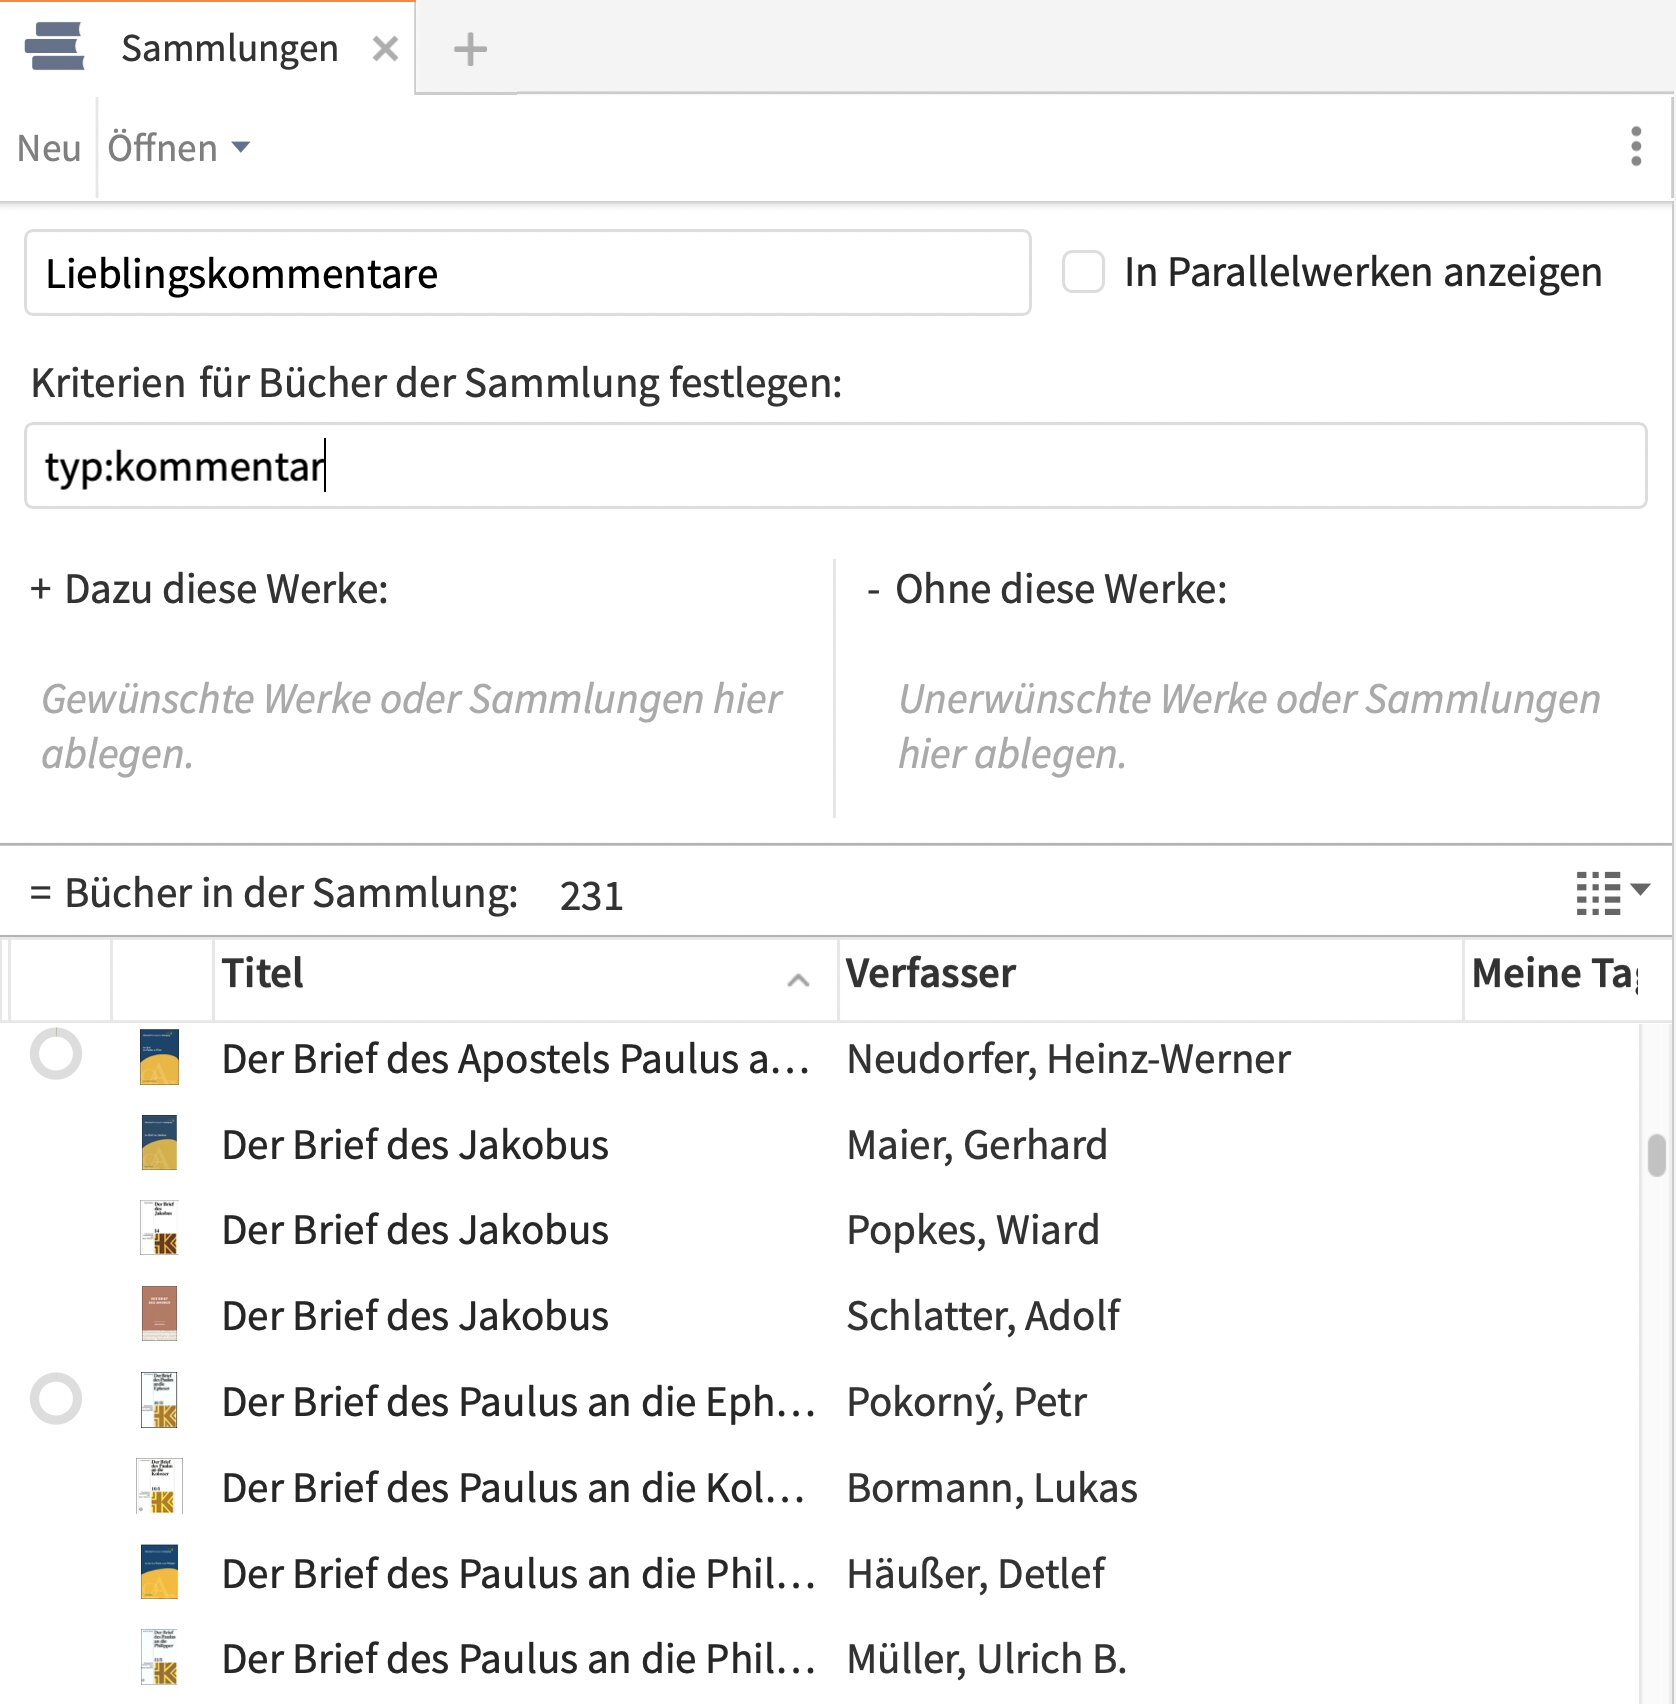Click author 'Bormann, Lukas'

pyautogui.click(x=992, y=1487)
